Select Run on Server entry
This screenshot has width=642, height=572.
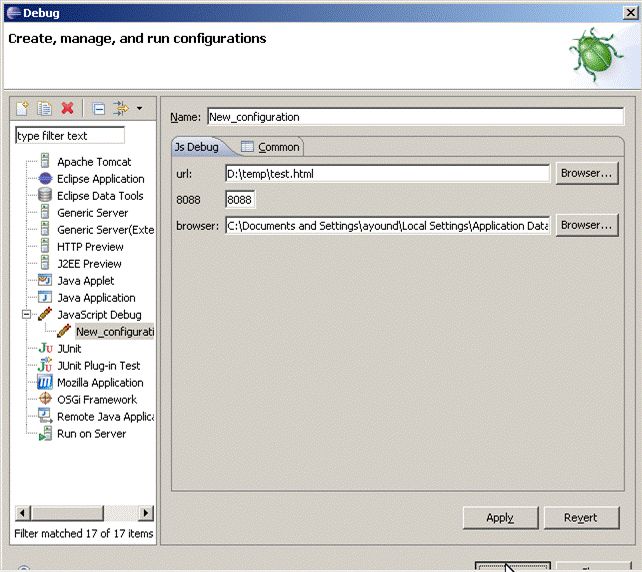point(91,434)
